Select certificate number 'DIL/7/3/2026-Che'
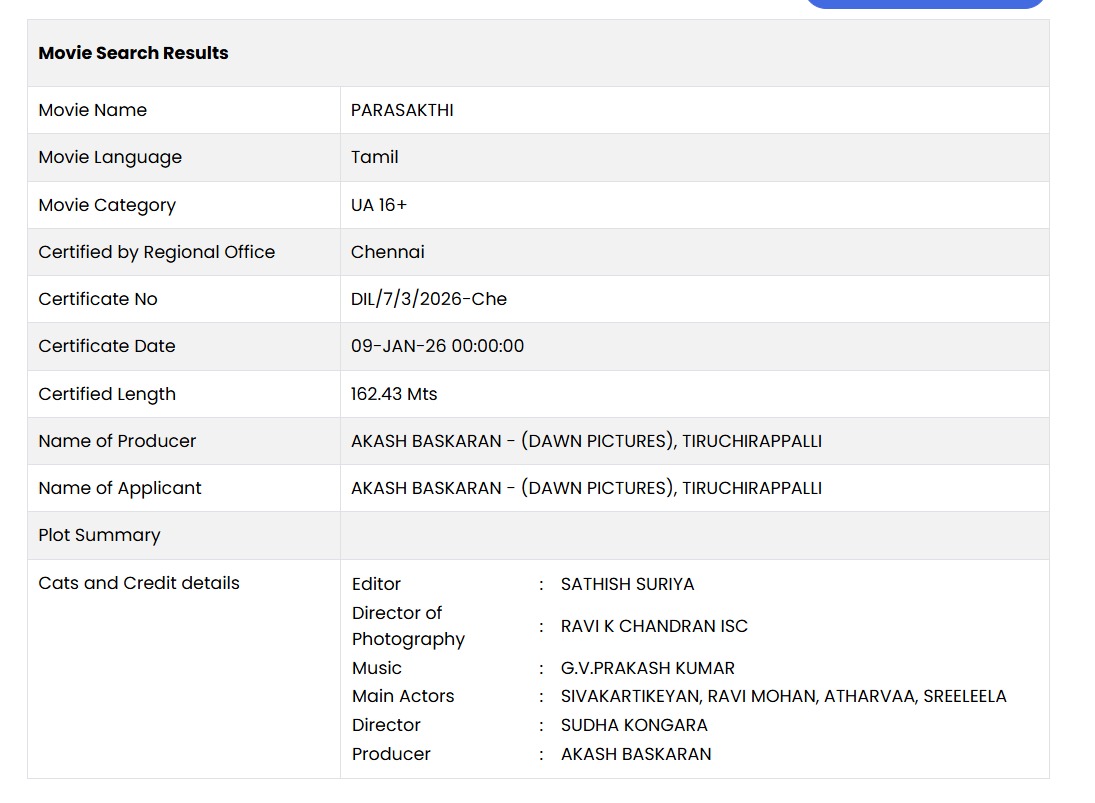The image size is (1095, 803). 429,299
